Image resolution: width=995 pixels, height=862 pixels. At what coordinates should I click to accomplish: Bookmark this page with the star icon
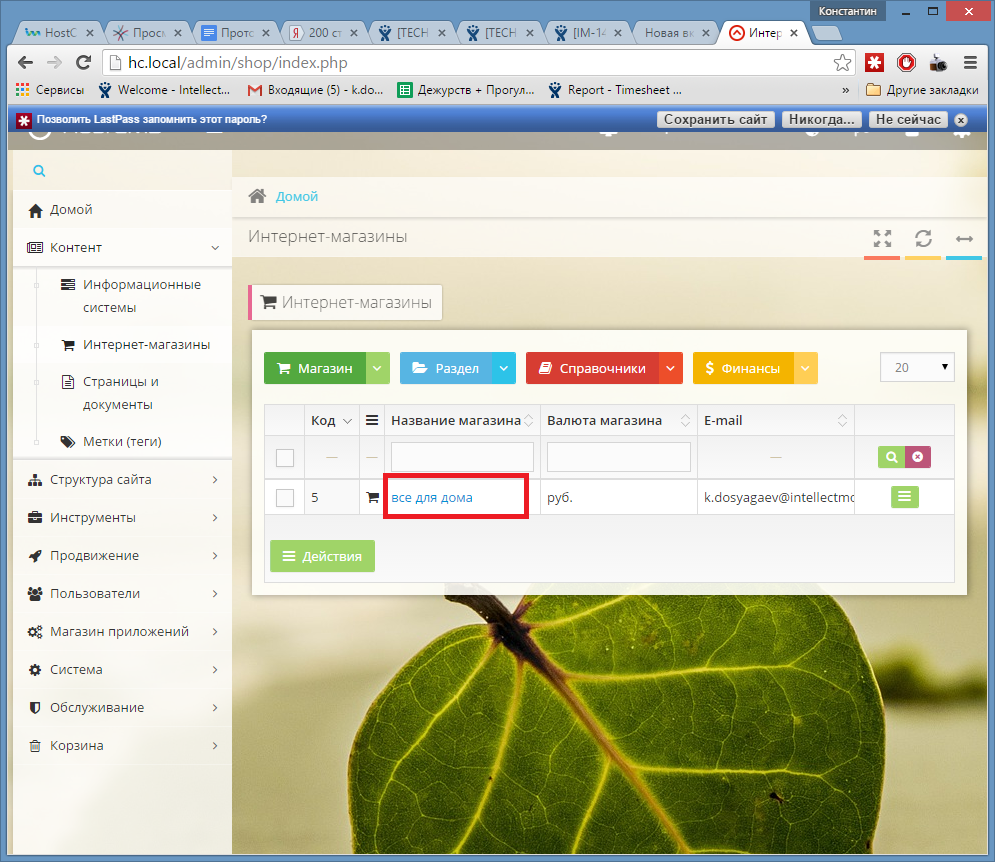point(842,63)
